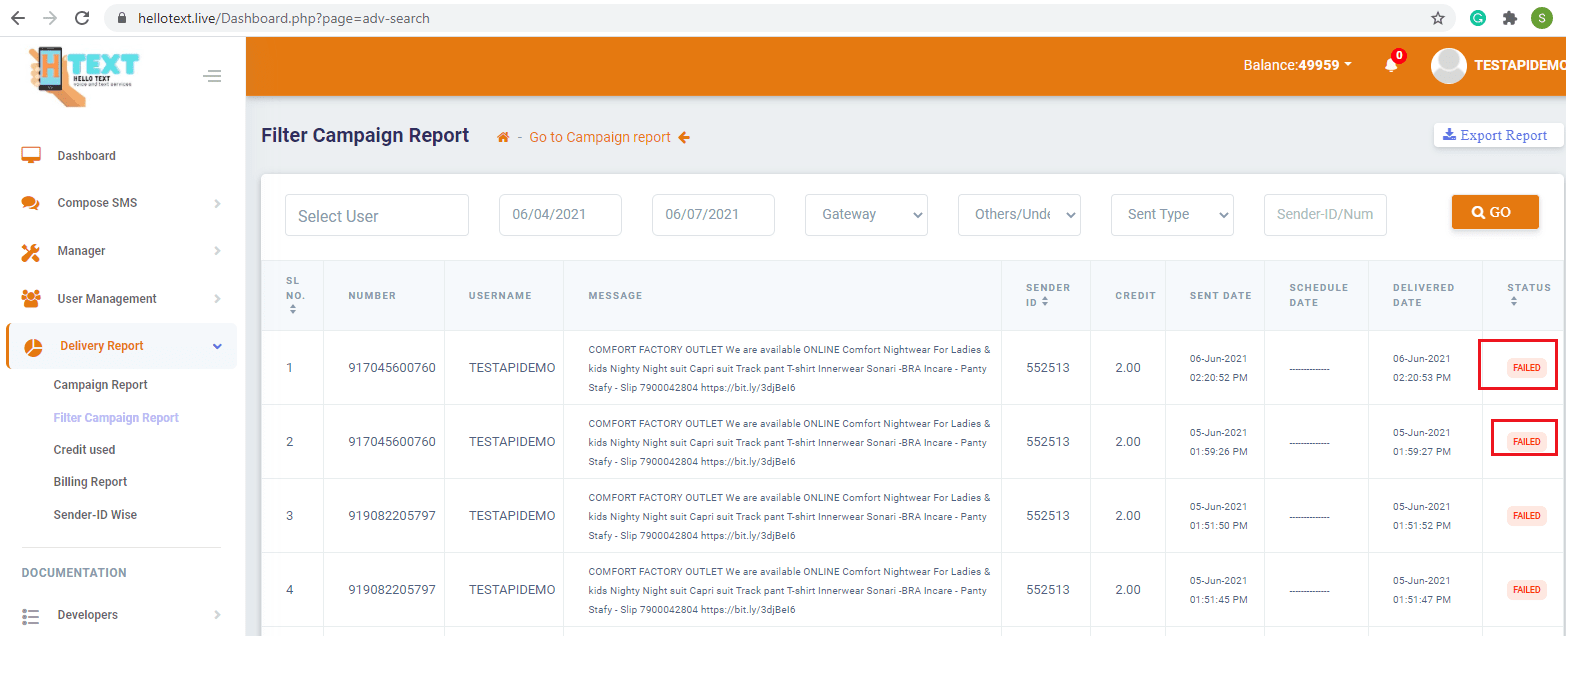Viewport: 1593px width, 693px height.
Task: Click the notification bell icon
Action: (1391, 65)
